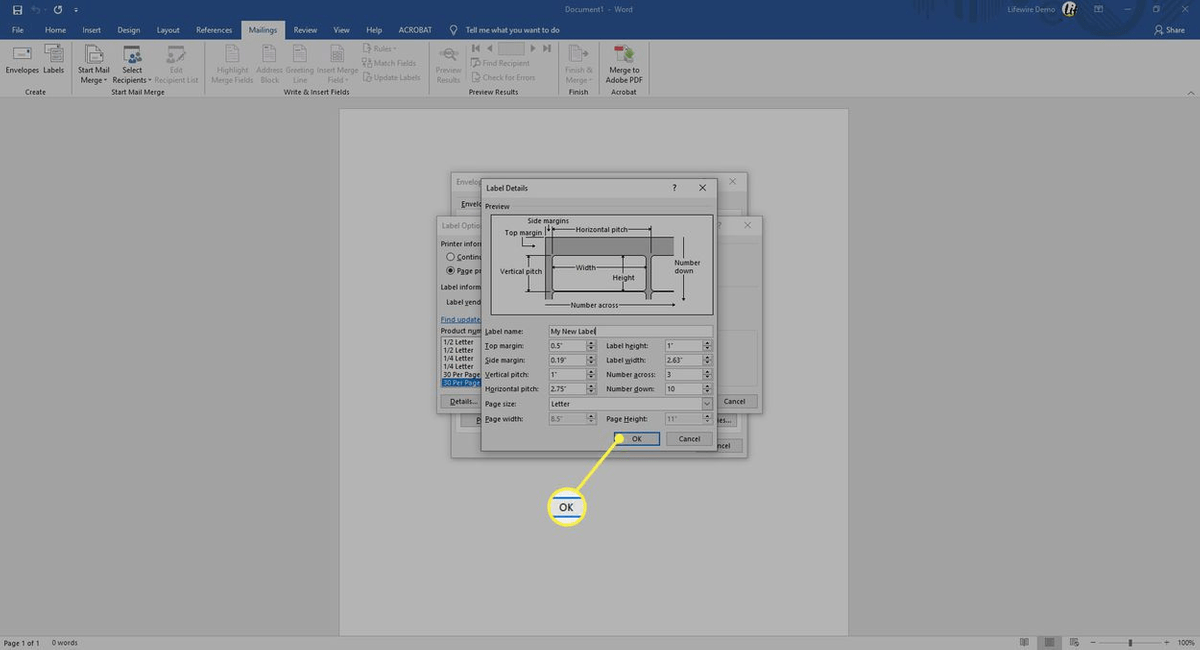Increase Number across with the stepper arrow
The height and width of the screenshot is (650, 1200).
tap(706, 371)
